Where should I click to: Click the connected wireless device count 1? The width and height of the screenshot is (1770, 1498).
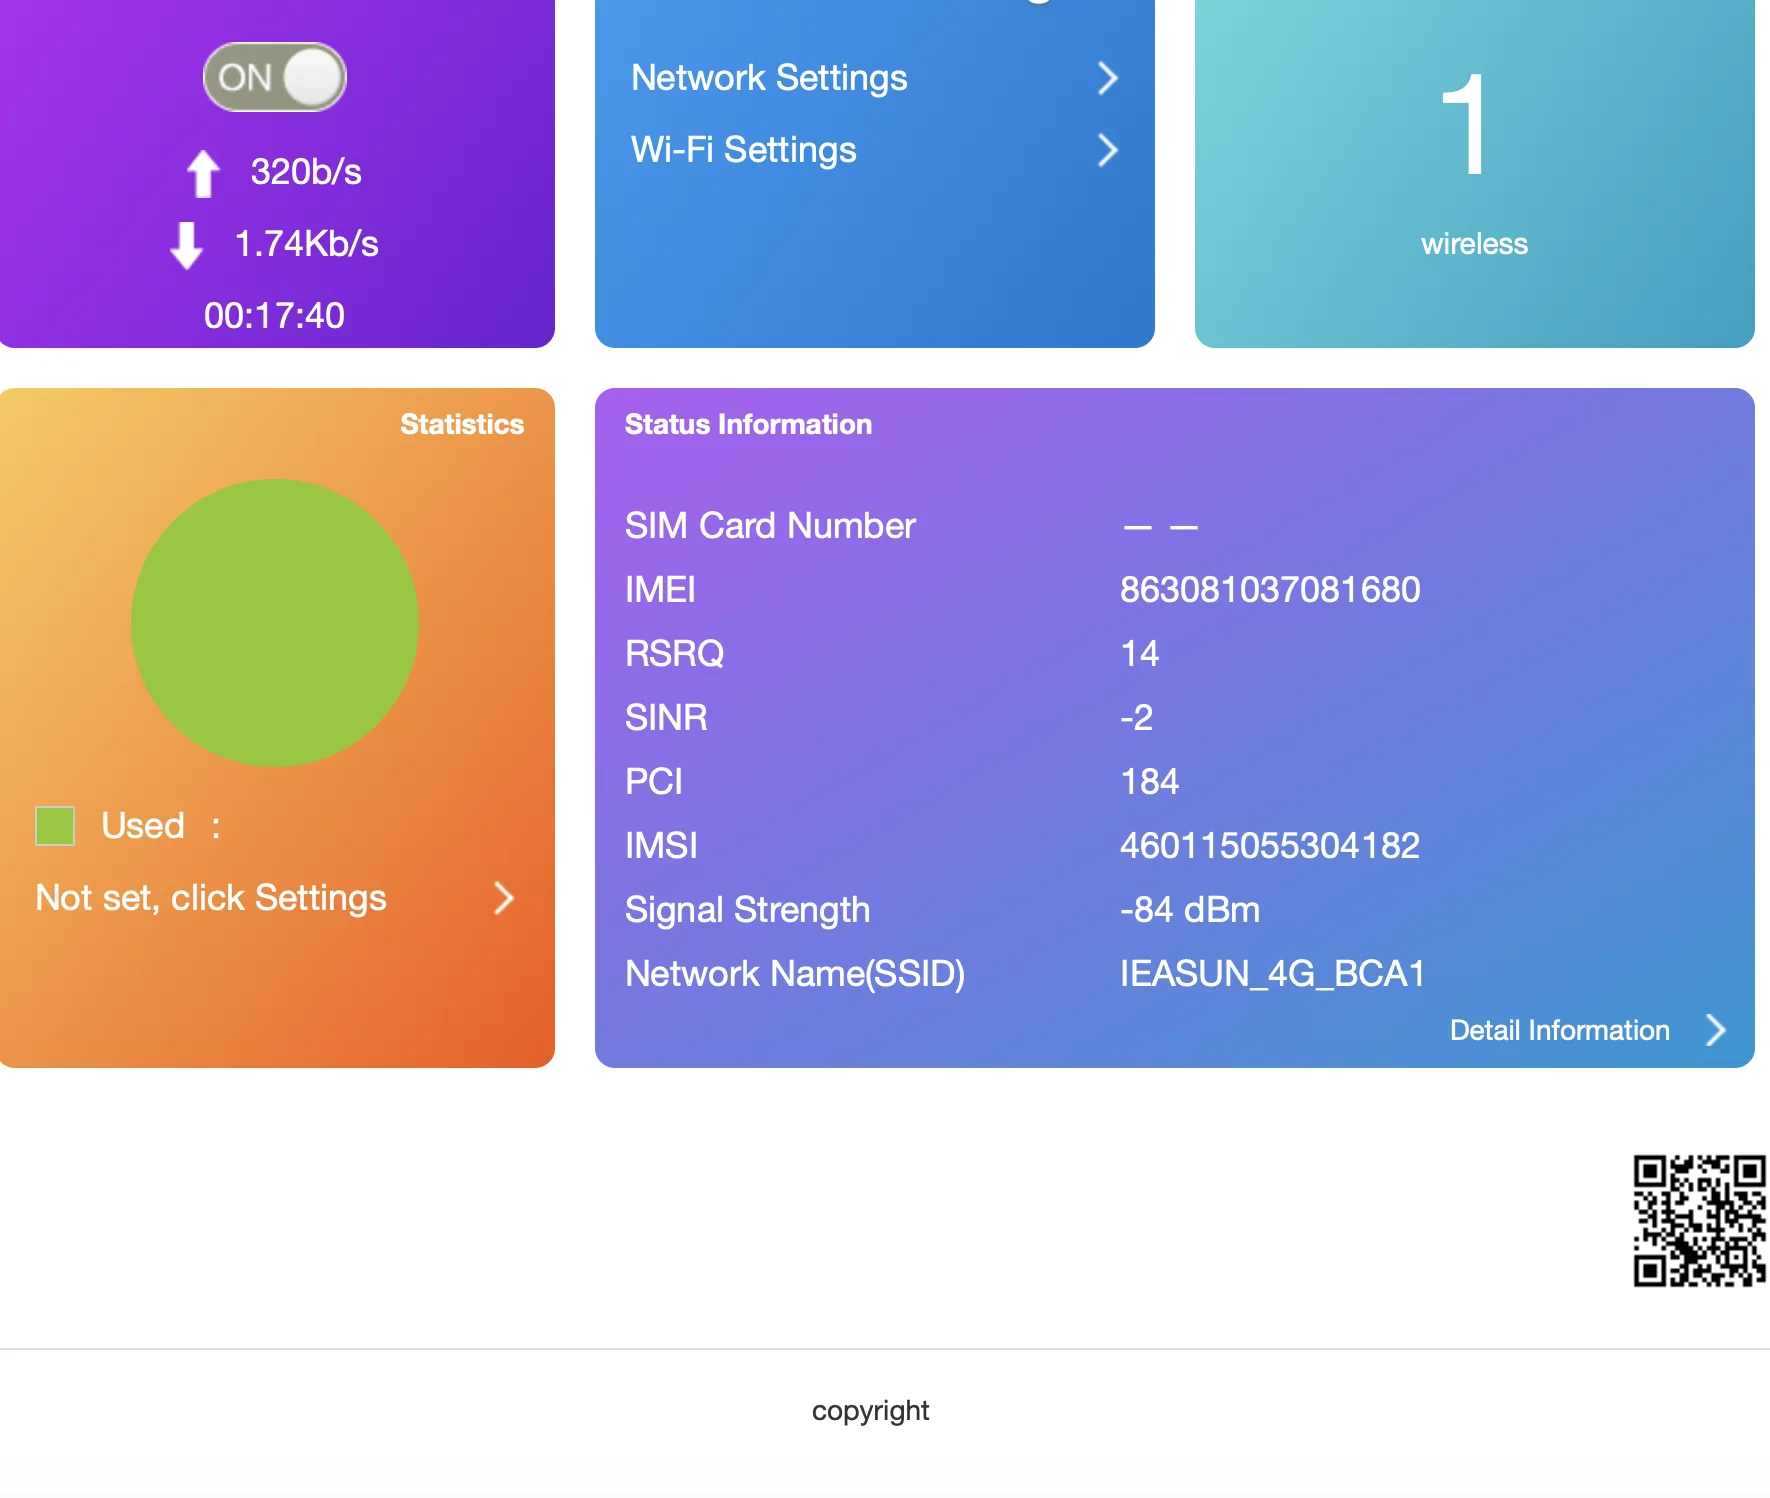point(1465,126)
